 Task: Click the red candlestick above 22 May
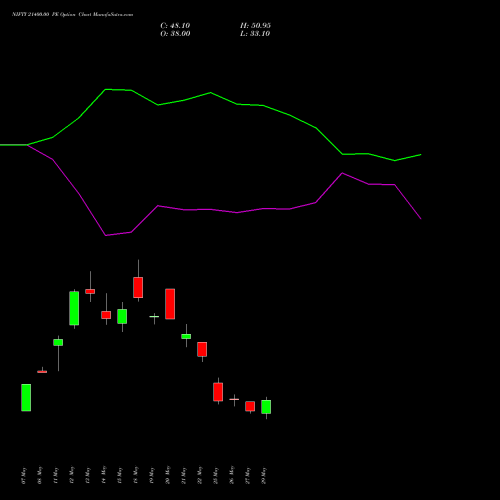point(202,349)
